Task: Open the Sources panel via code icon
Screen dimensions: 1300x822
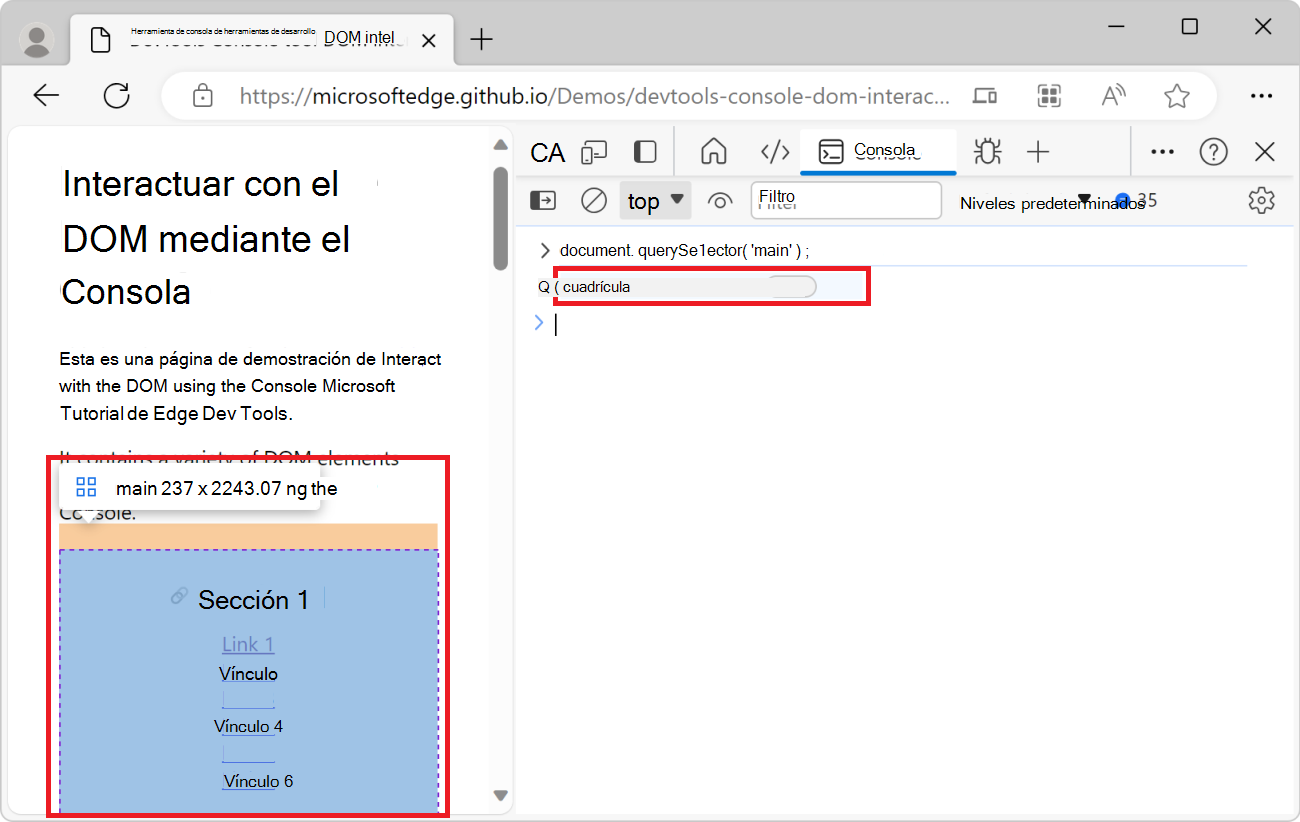Action: coord(775,152)
